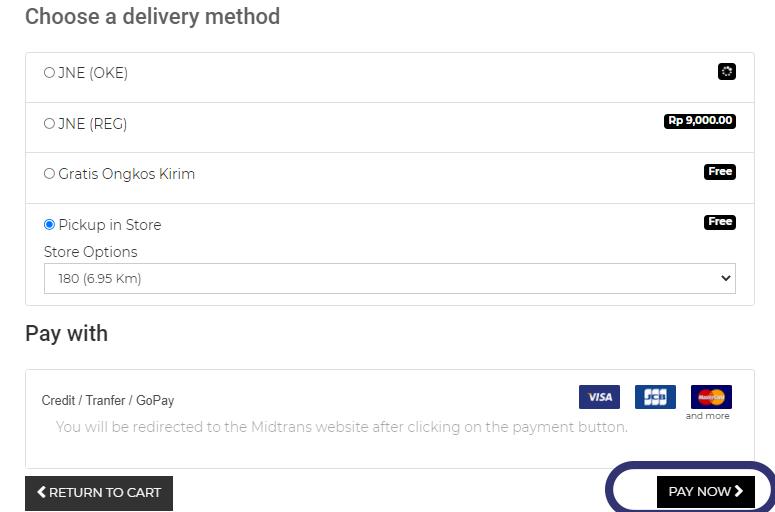Image resolution: width=775 pixels, height=512 pixels.
Task: Click the JNE (REG) delivery label text
Action: point(93,124)
